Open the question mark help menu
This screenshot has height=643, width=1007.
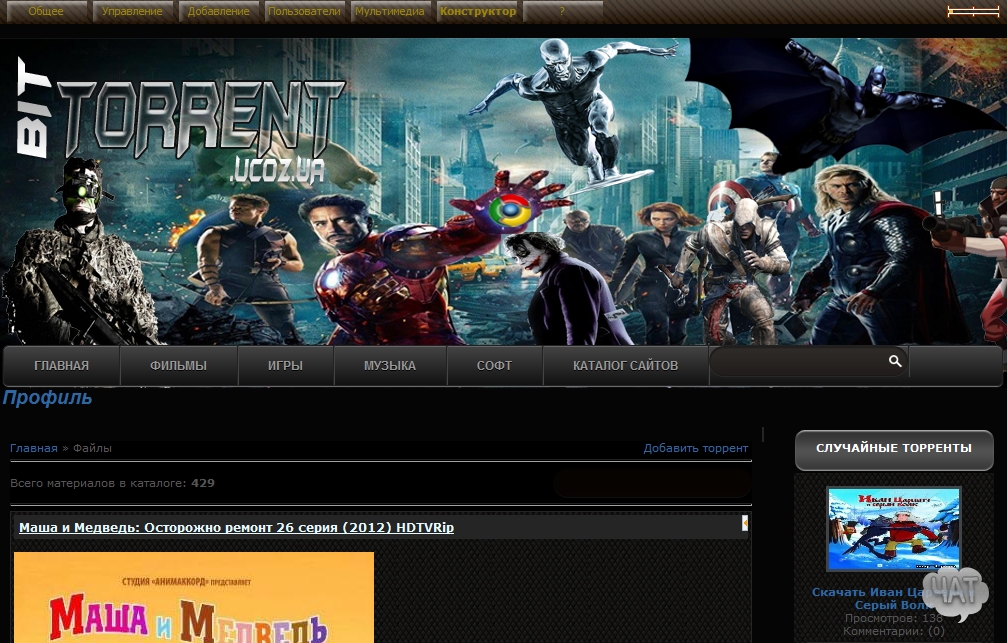point(562,12)
